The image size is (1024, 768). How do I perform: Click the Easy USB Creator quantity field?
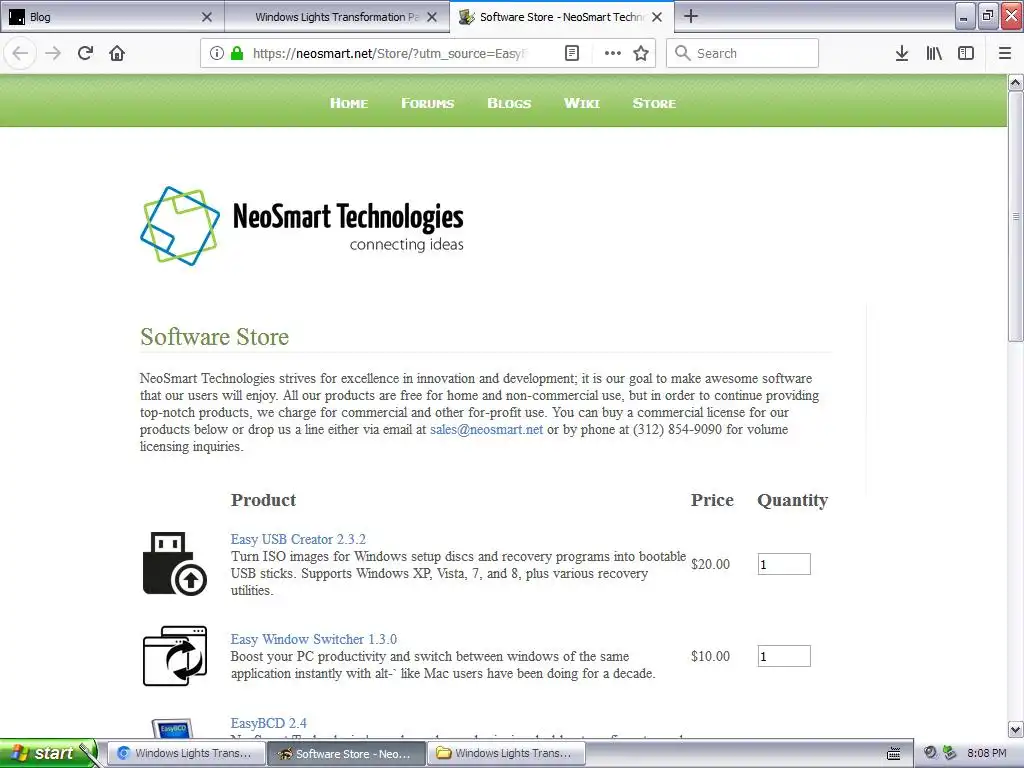point(784,564)
